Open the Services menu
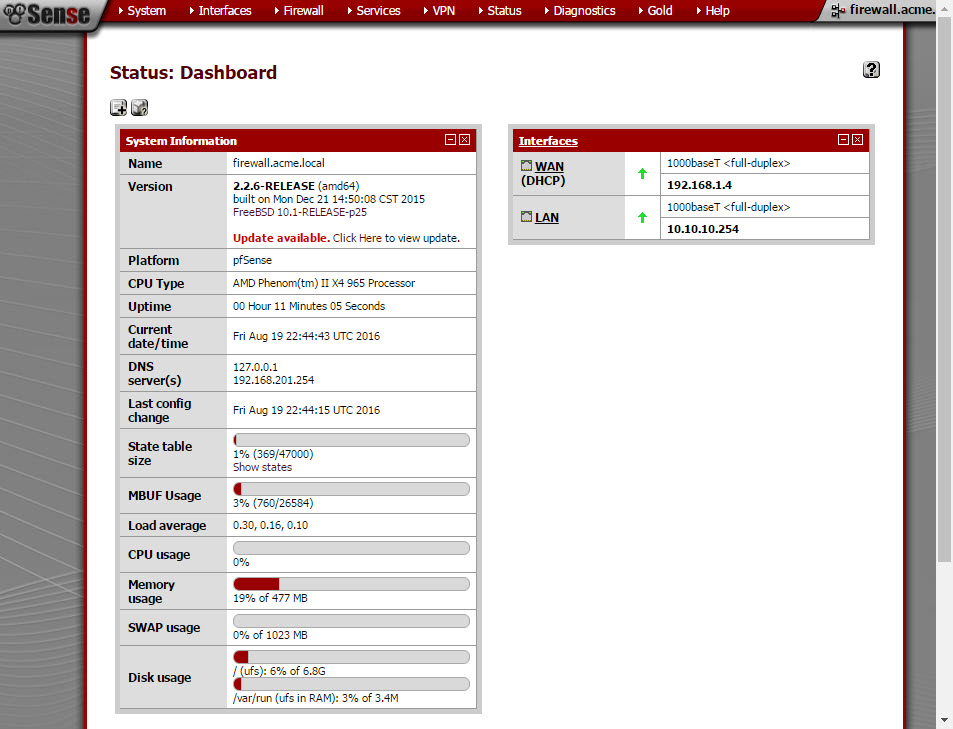This screenshot has height=729, width=953. coord(374,10)
